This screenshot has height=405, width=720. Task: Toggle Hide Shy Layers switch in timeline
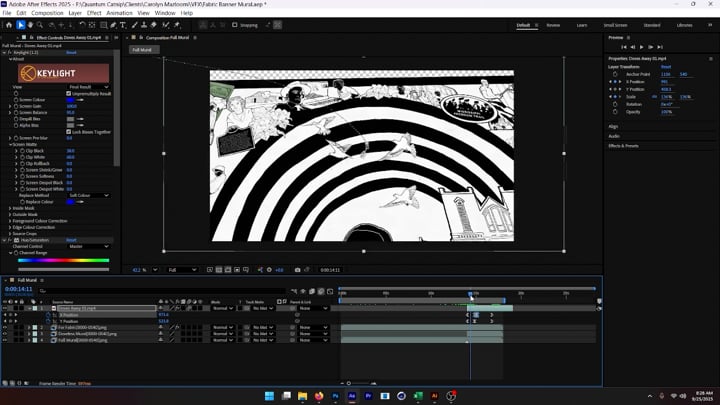(x=303, y=292)
